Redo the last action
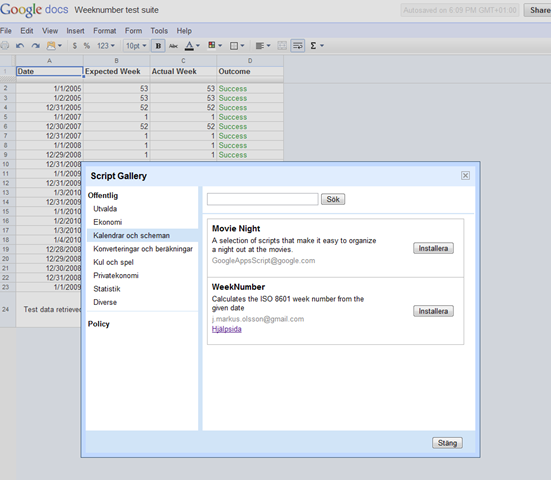The image size is (551, 480). [x=35, y=46]
